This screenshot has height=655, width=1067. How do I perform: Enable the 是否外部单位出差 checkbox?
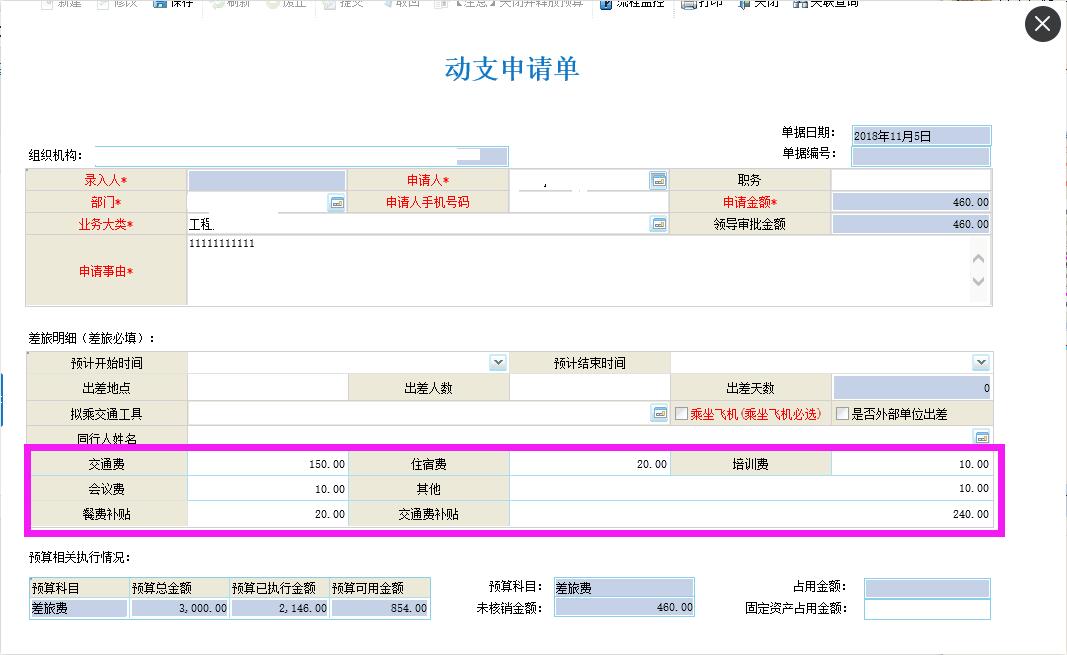(x=842, y=414)
